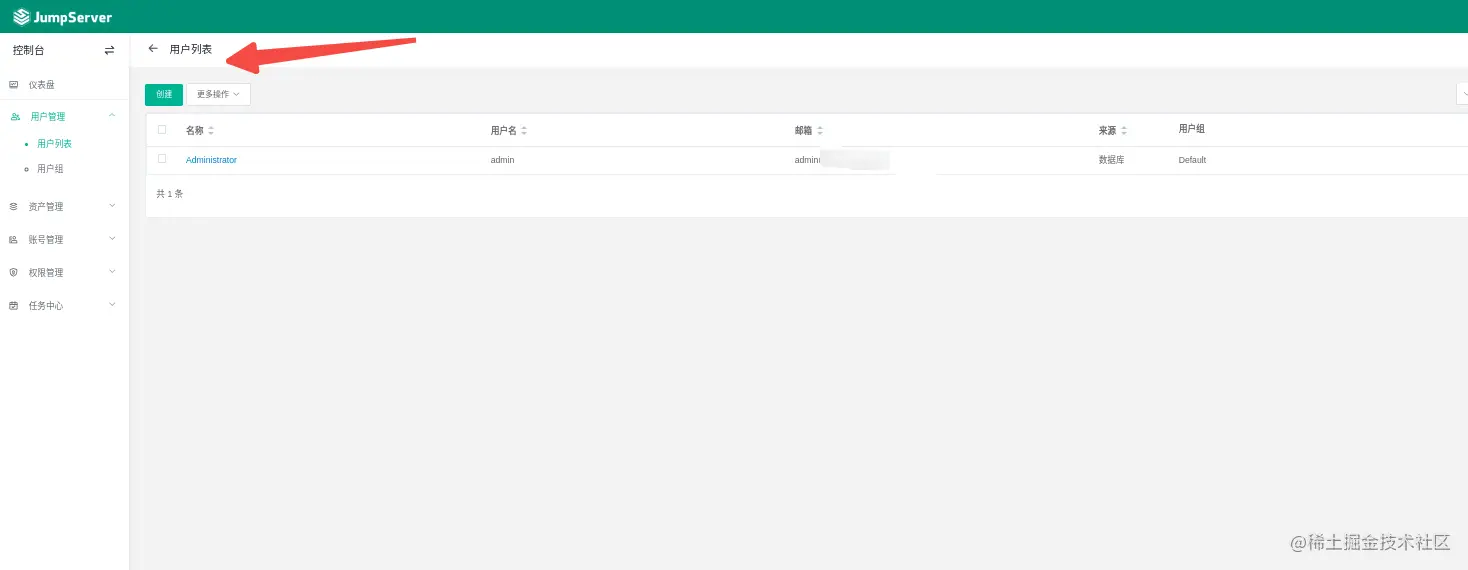
Task: Click the 仪表盘 dashboard icon
Action: 14,85
